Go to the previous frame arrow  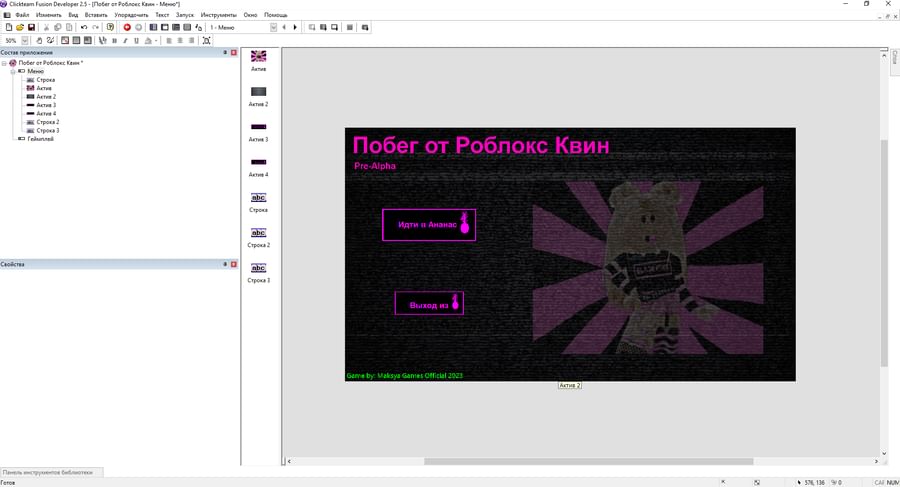[284, 27]
